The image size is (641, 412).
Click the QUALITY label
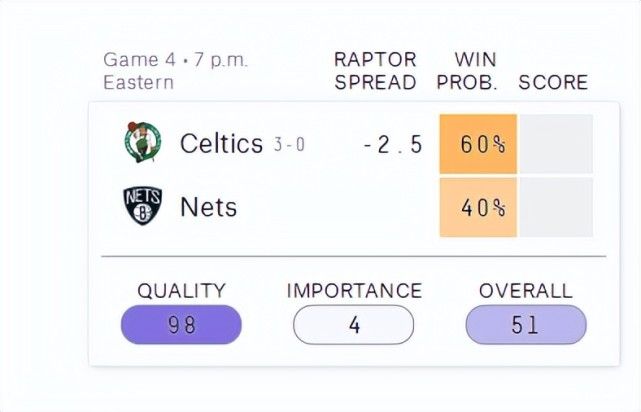(x=181, y=291)
